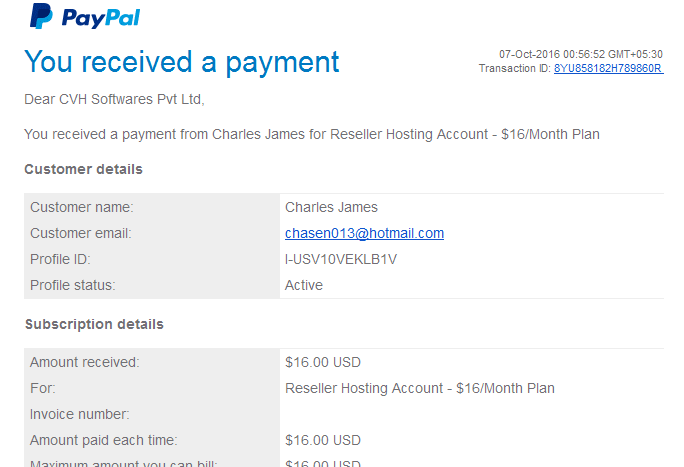Image resolution: width=684 pixels, height=467 pixels.
Task: Select the Subscription details section heading
Action: click(94, 324)
